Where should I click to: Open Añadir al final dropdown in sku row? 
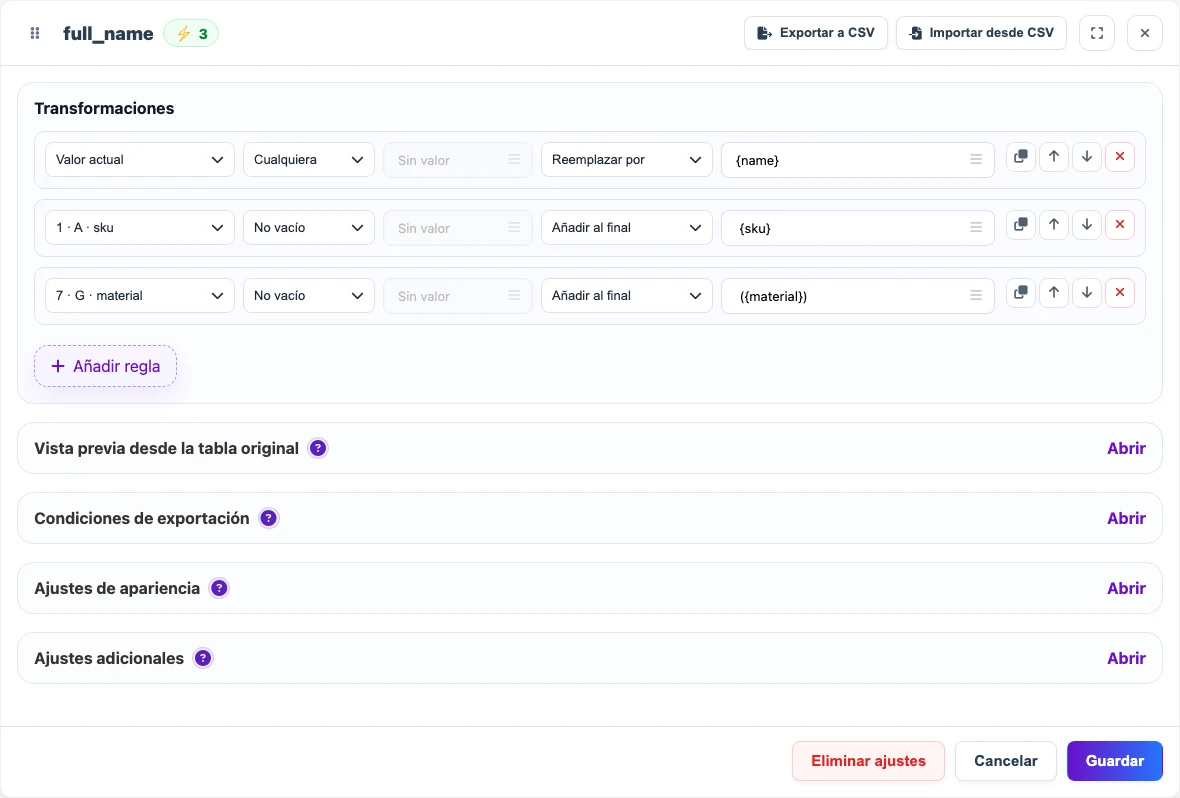pos(627,227)
